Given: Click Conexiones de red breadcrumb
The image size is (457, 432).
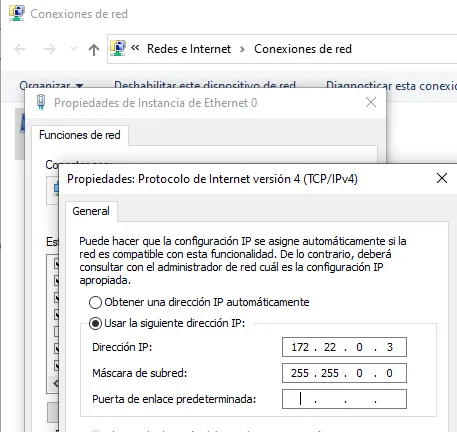Looking at the screenshot, I should 303,49.
